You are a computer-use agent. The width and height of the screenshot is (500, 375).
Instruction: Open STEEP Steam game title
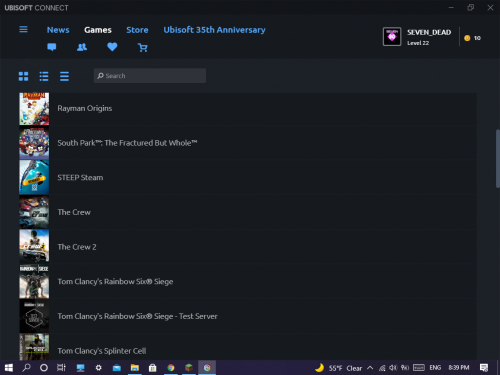80,178
